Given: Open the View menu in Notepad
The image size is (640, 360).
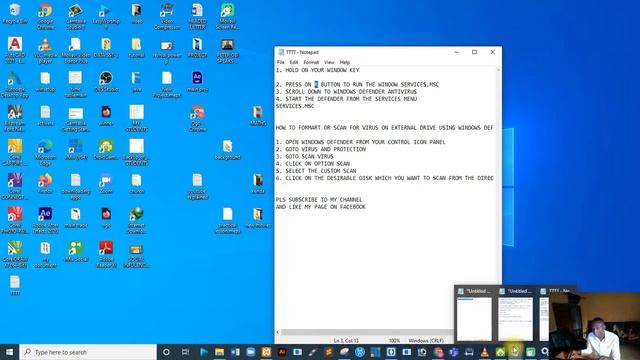Looking at the screenshot, I should (329, 62).
